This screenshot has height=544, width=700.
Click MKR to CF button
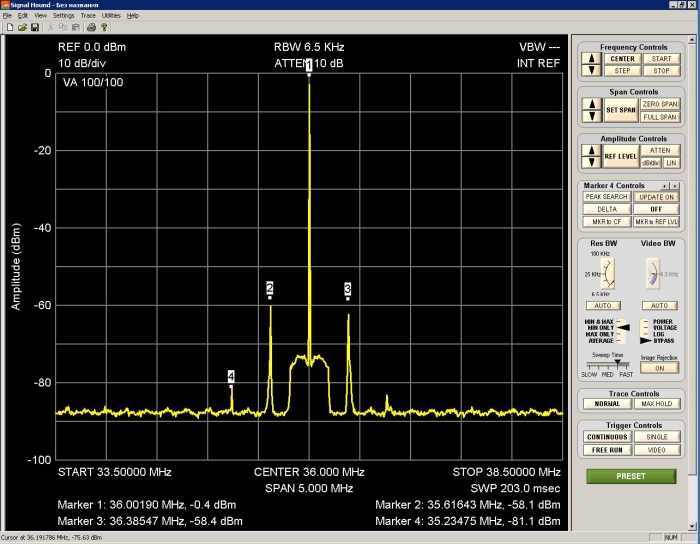606,222
